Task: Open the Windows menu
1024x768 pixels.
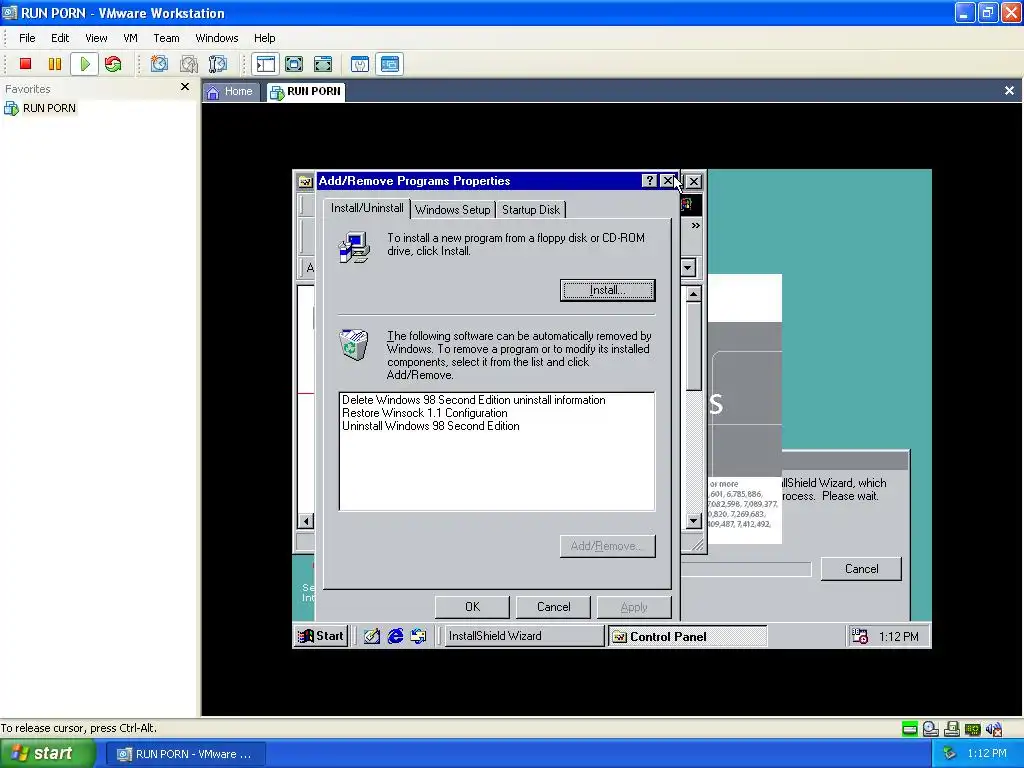Action: click(x=217, y=38)
